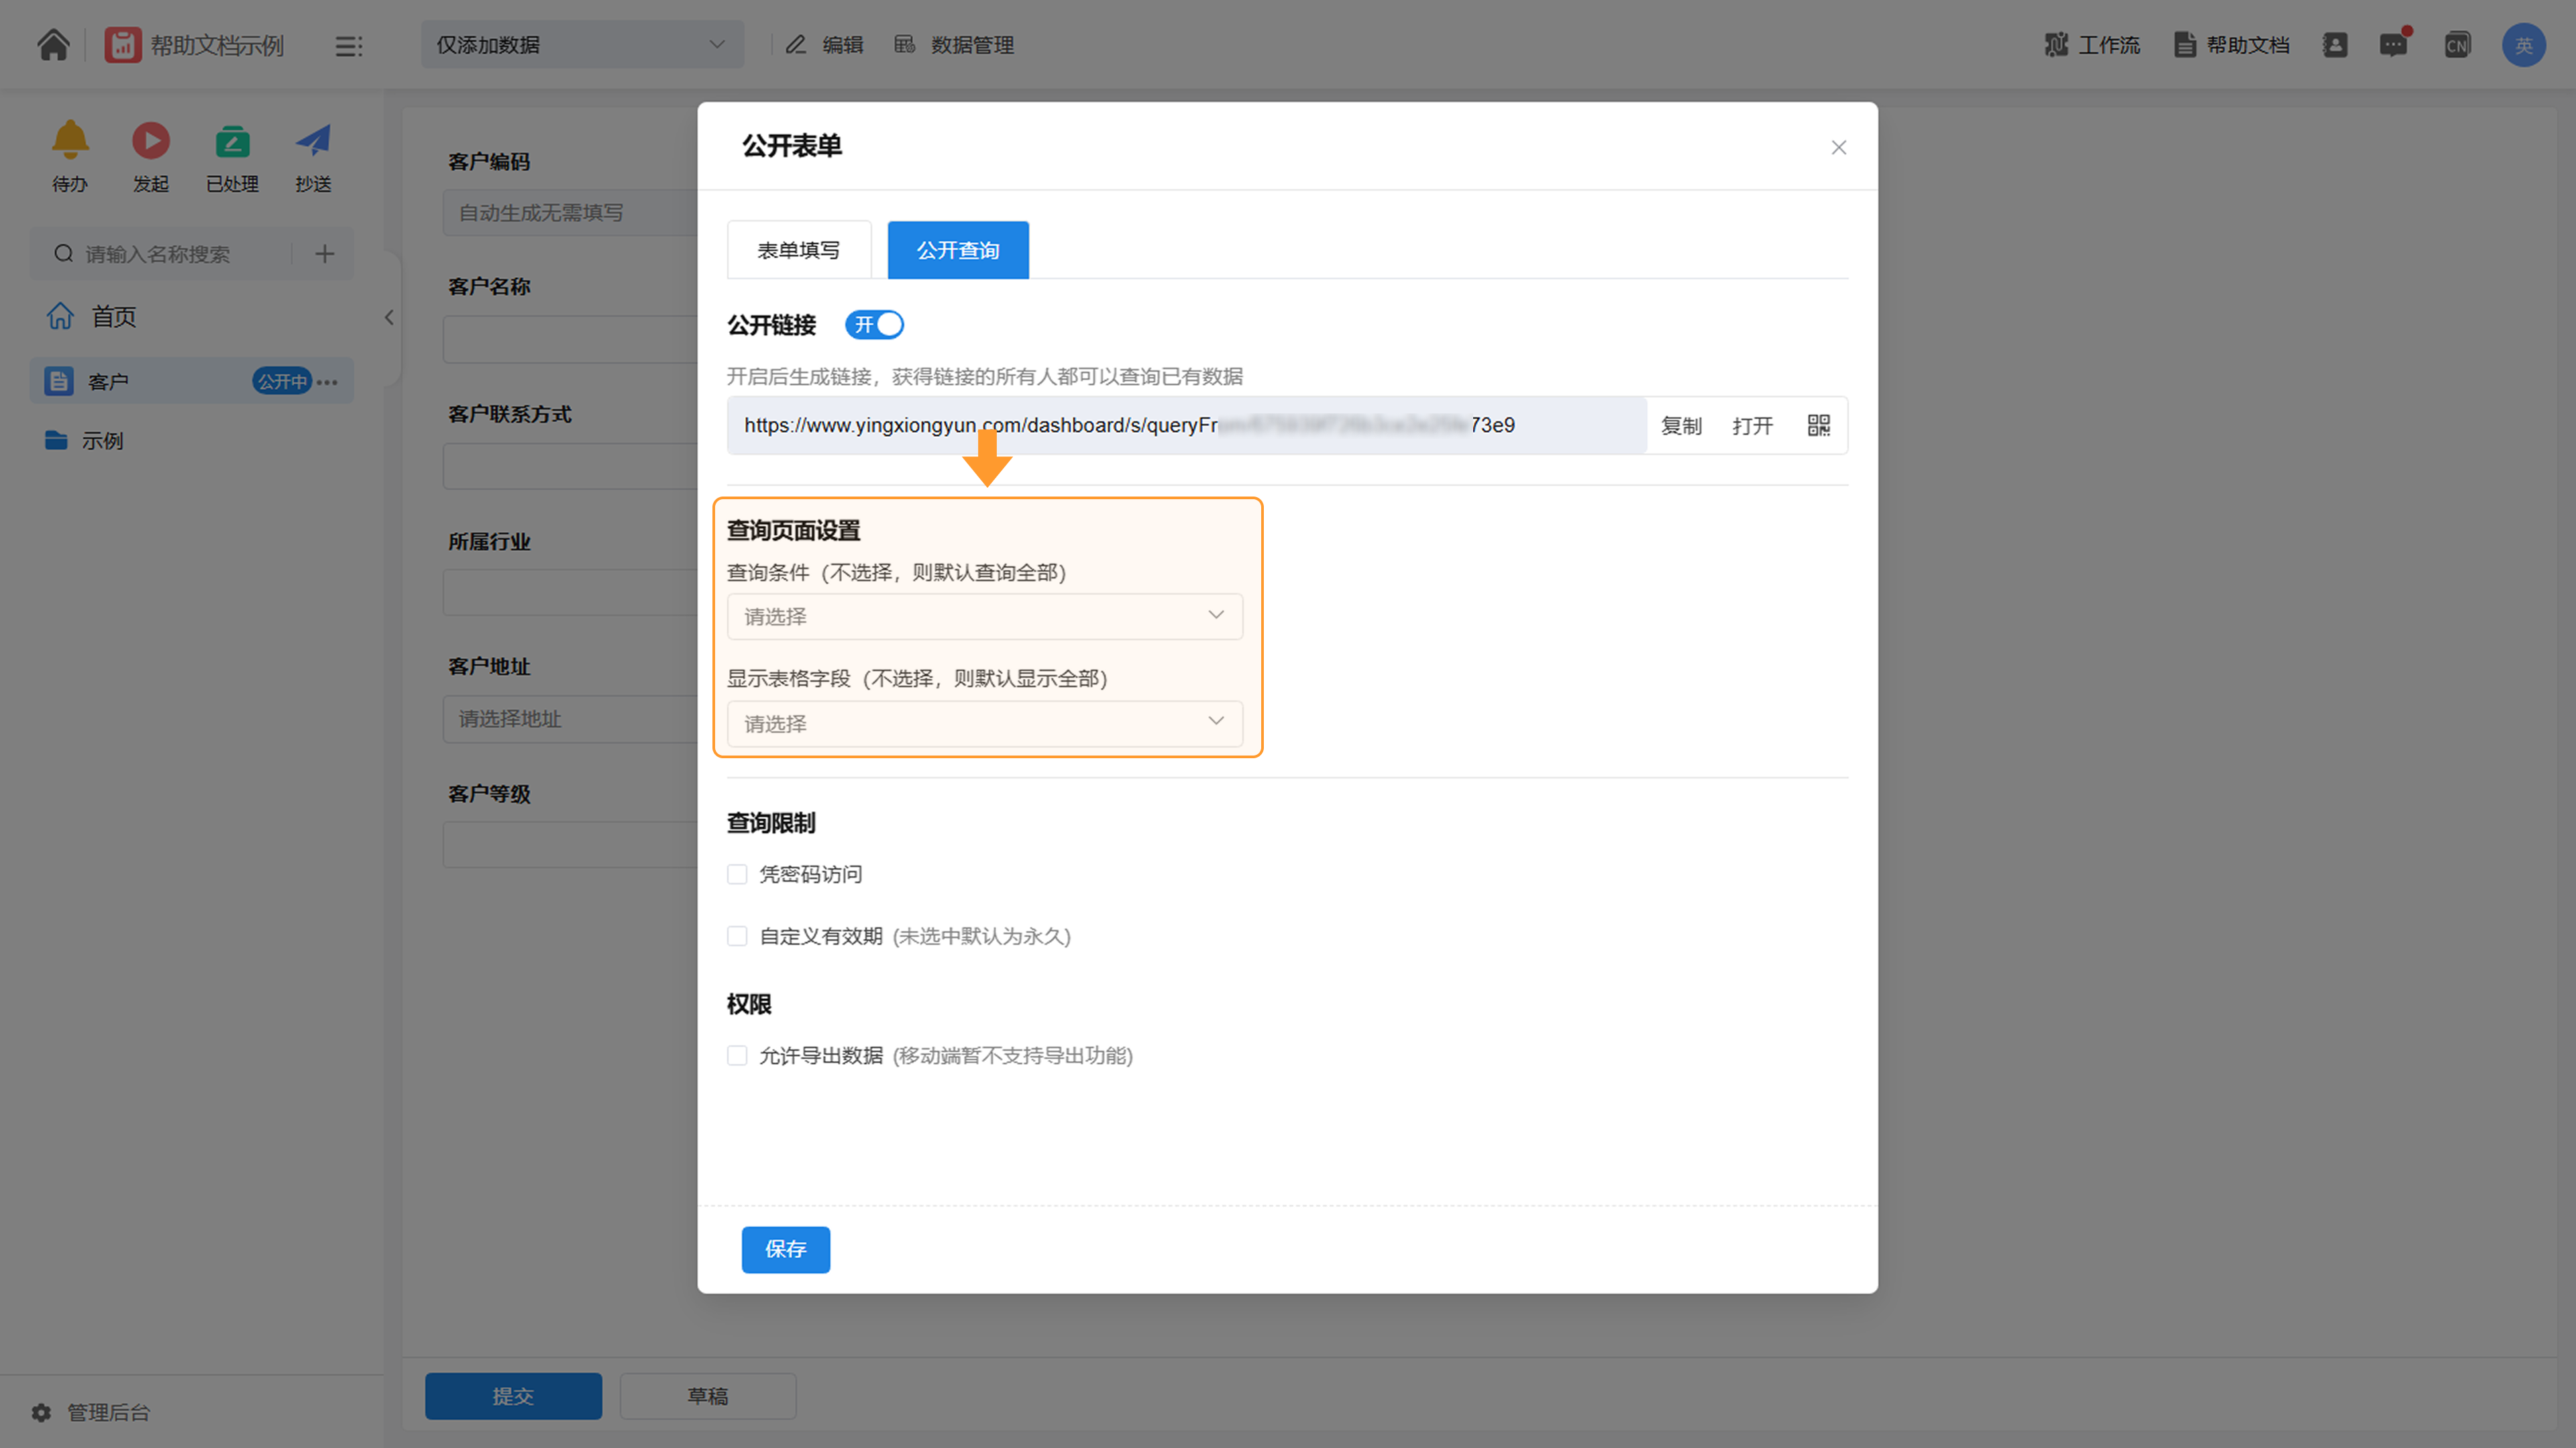This screenshot has width=2576, height=1448.
Task: Click the 工作流 label
Action: [2110, 45]
